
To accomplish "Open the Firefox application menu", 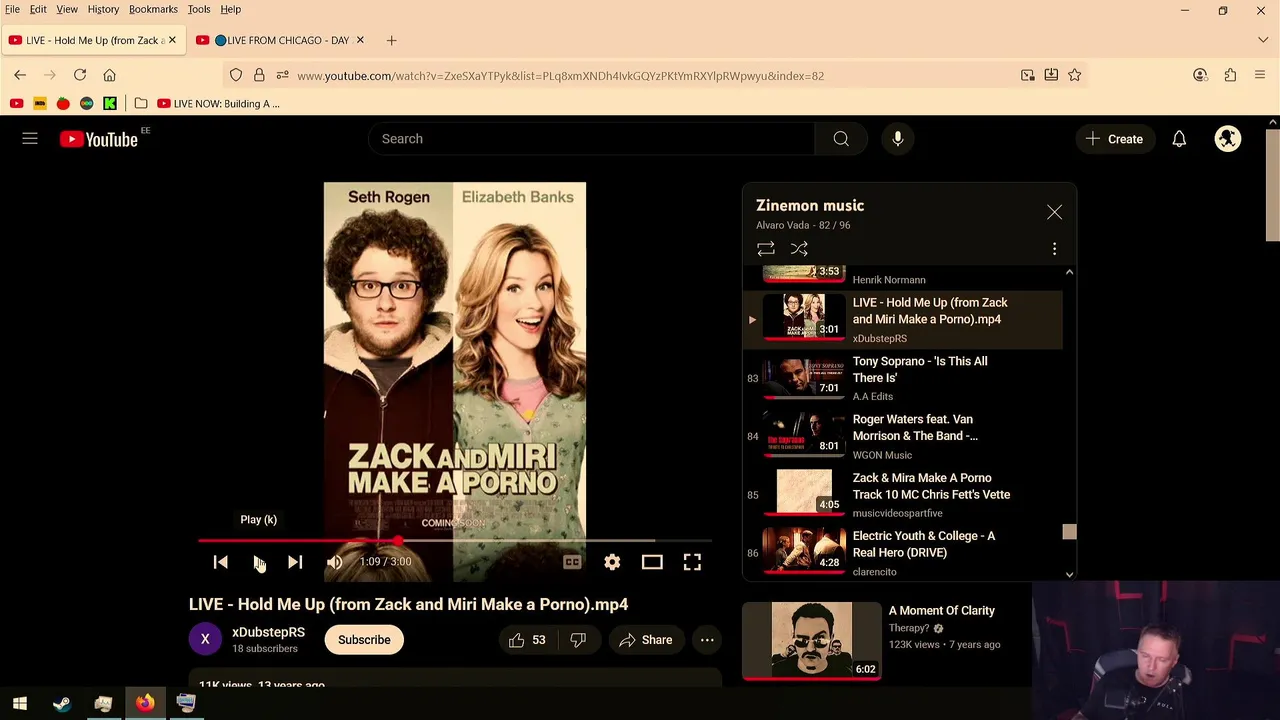I will 1260,75.
